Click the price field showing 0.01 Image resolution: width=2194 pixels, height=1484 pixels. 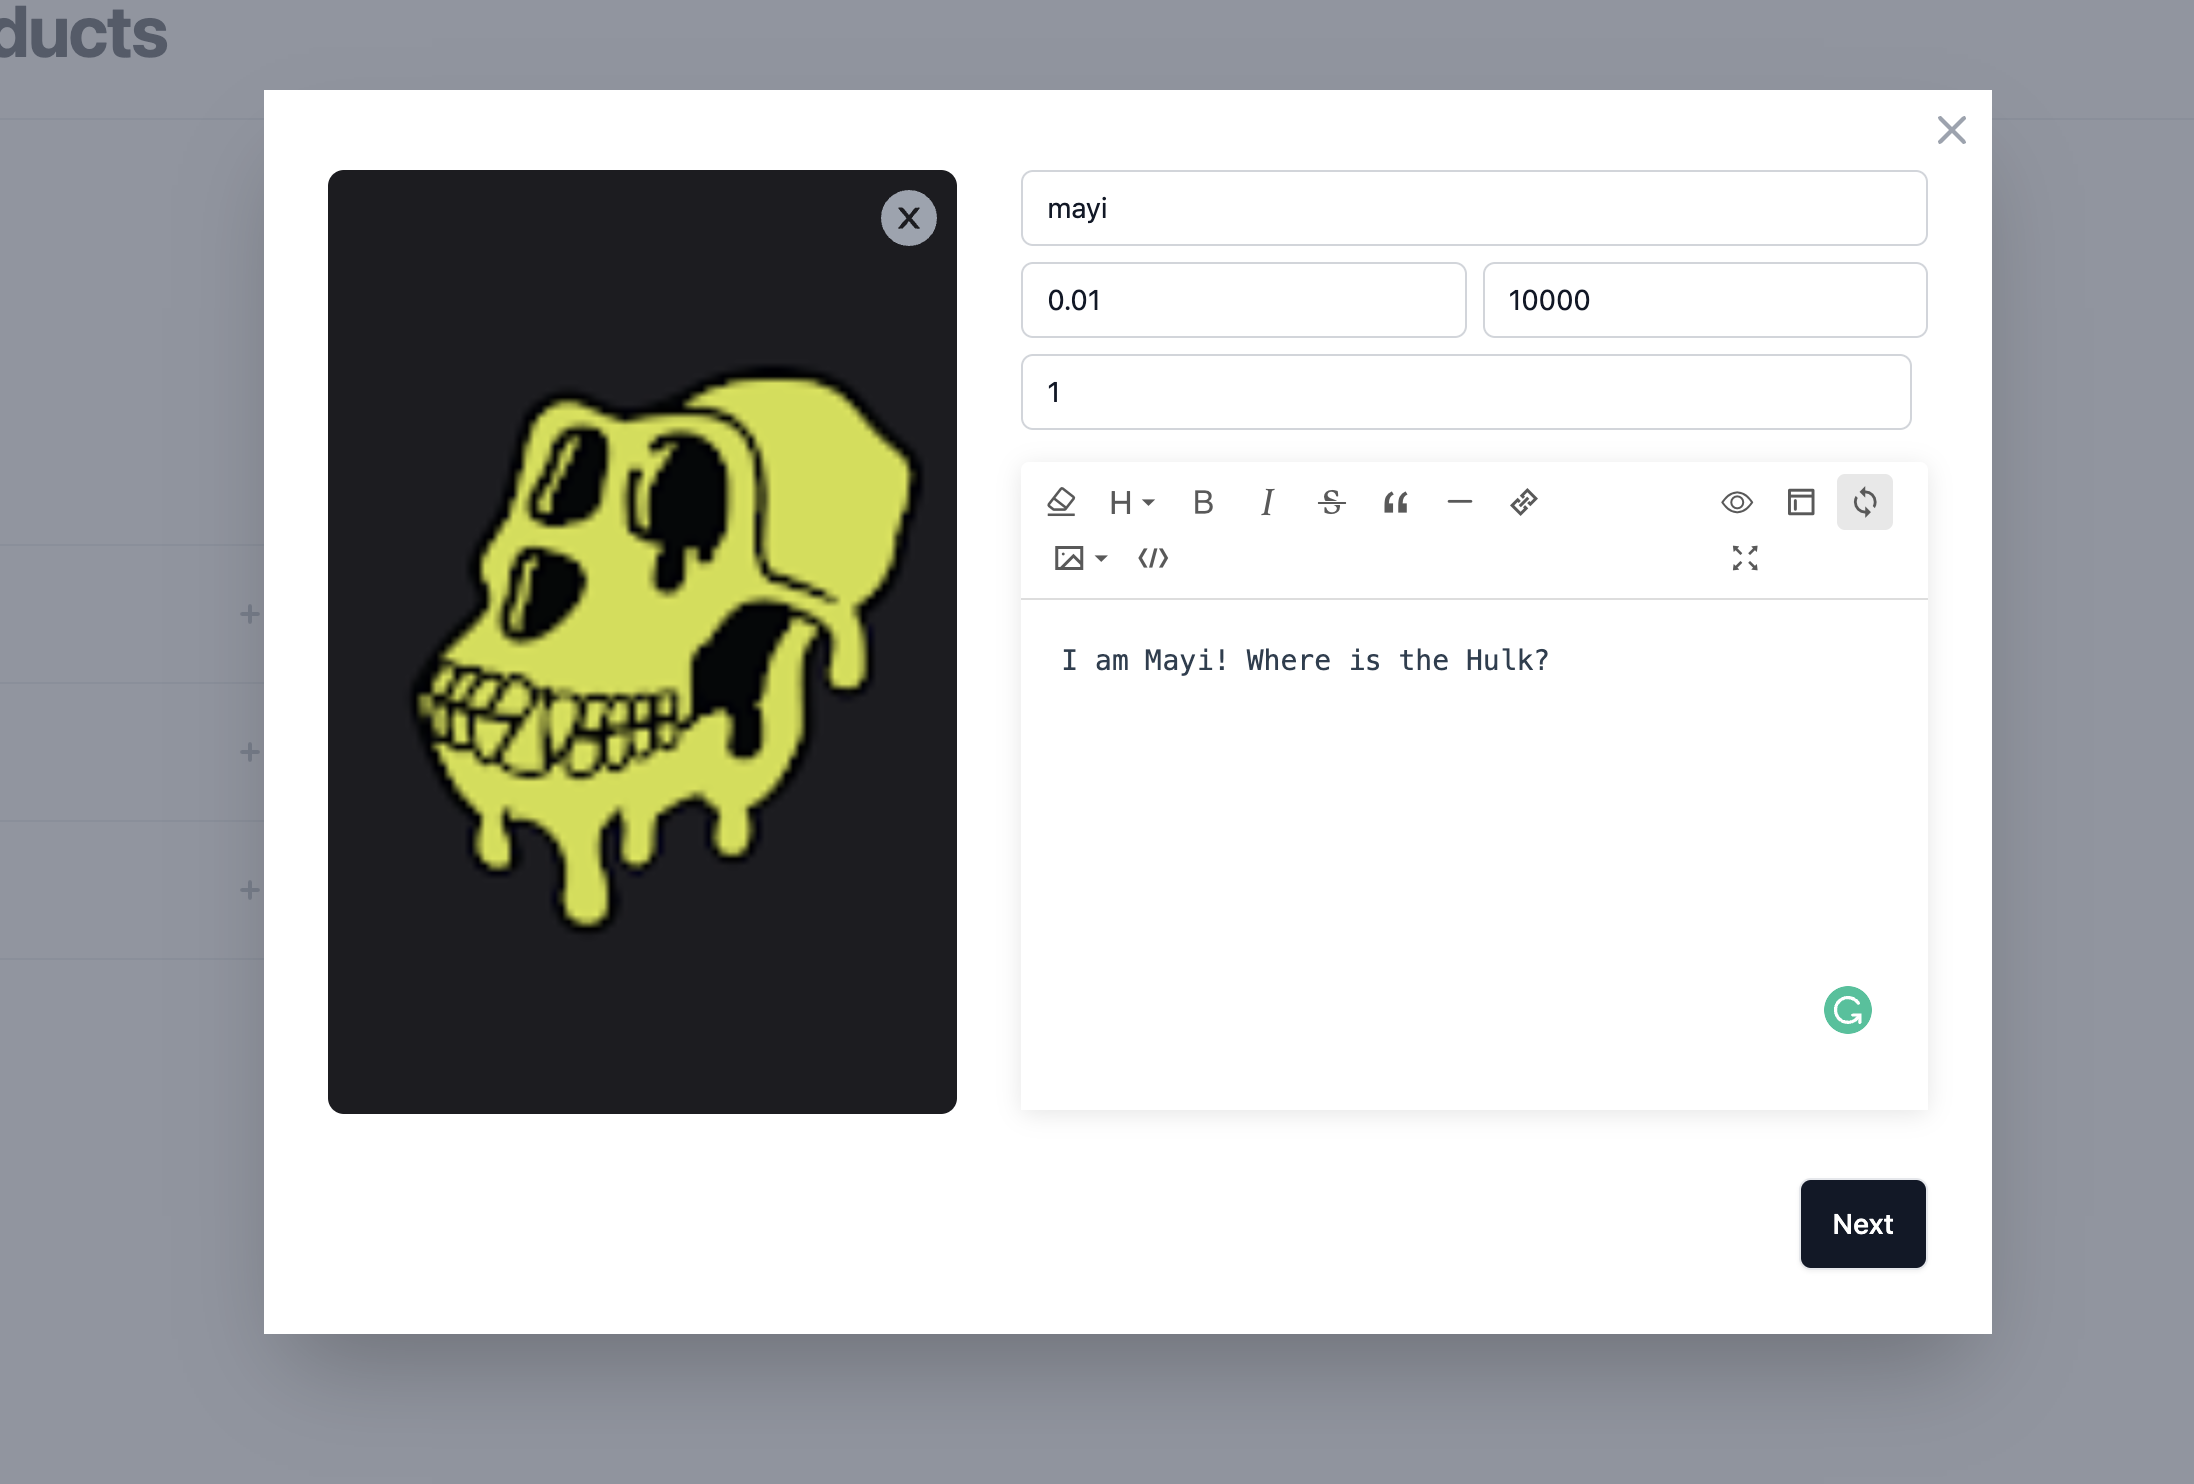(x=1242, y=300)
